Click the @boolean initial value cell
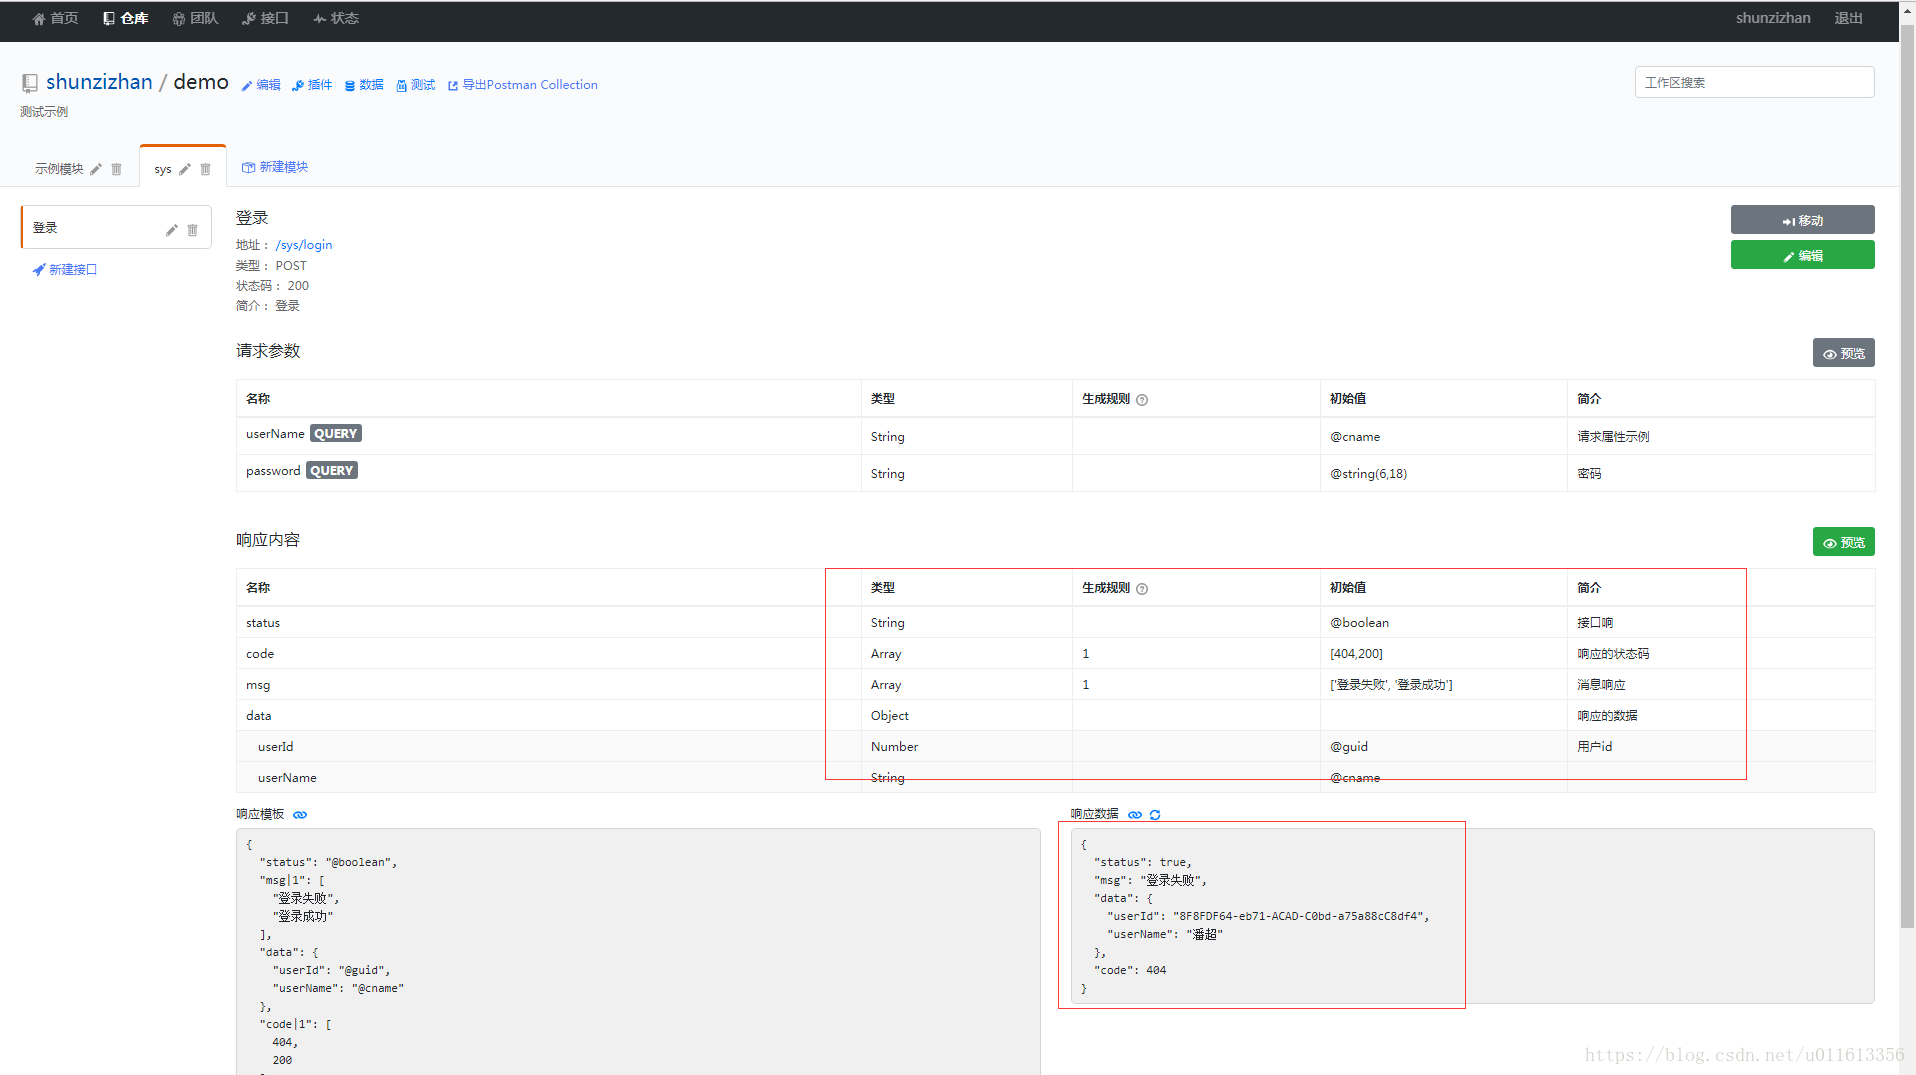Viewport: 1916px width, 1075px height. coord(1360,623)
